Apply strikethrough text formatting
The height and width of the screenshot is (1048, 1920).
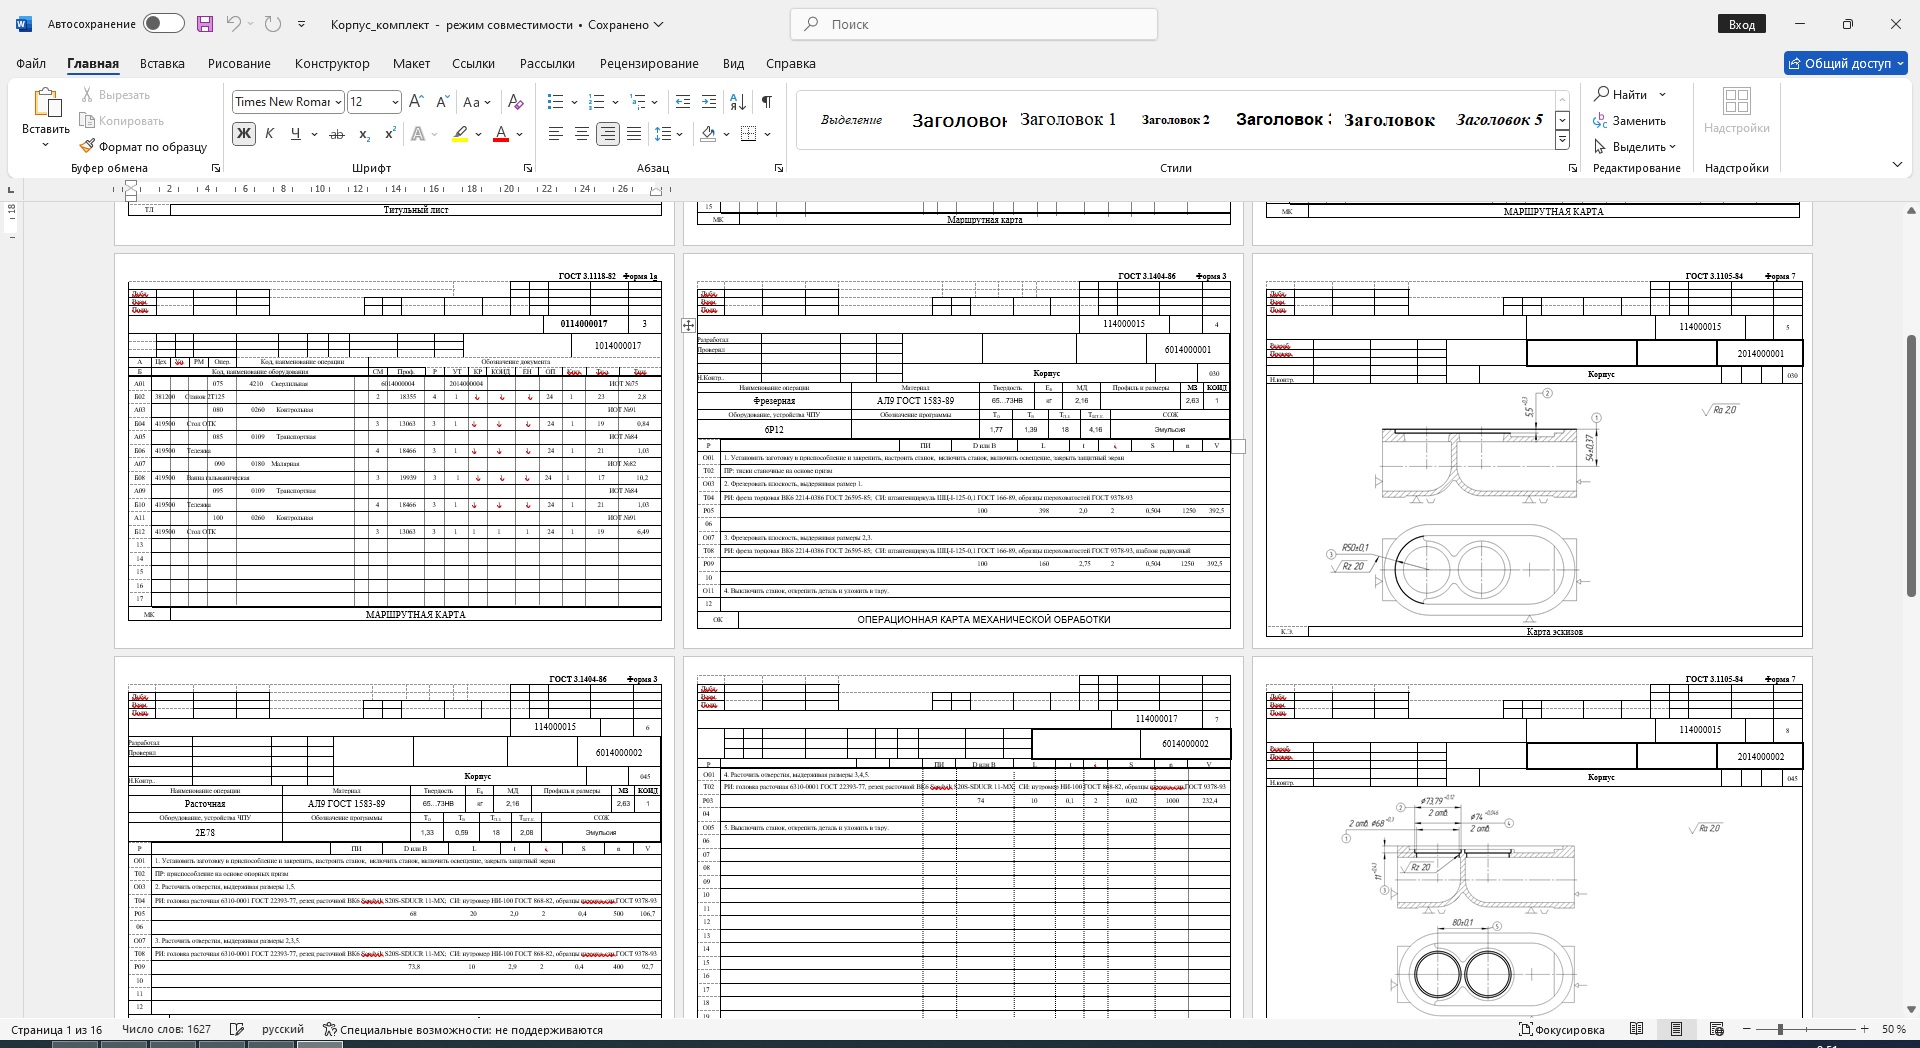click(337, 134)
